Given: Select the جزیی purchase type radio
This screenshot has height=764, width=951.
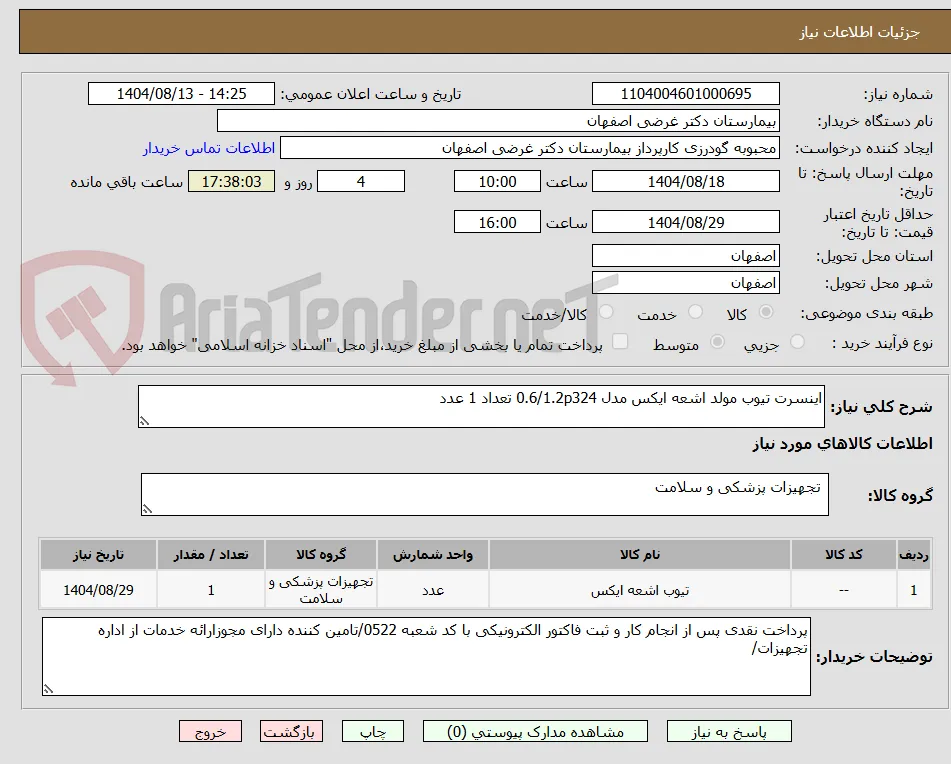Looking at the screenshot, I should click(x=798, y=341).
